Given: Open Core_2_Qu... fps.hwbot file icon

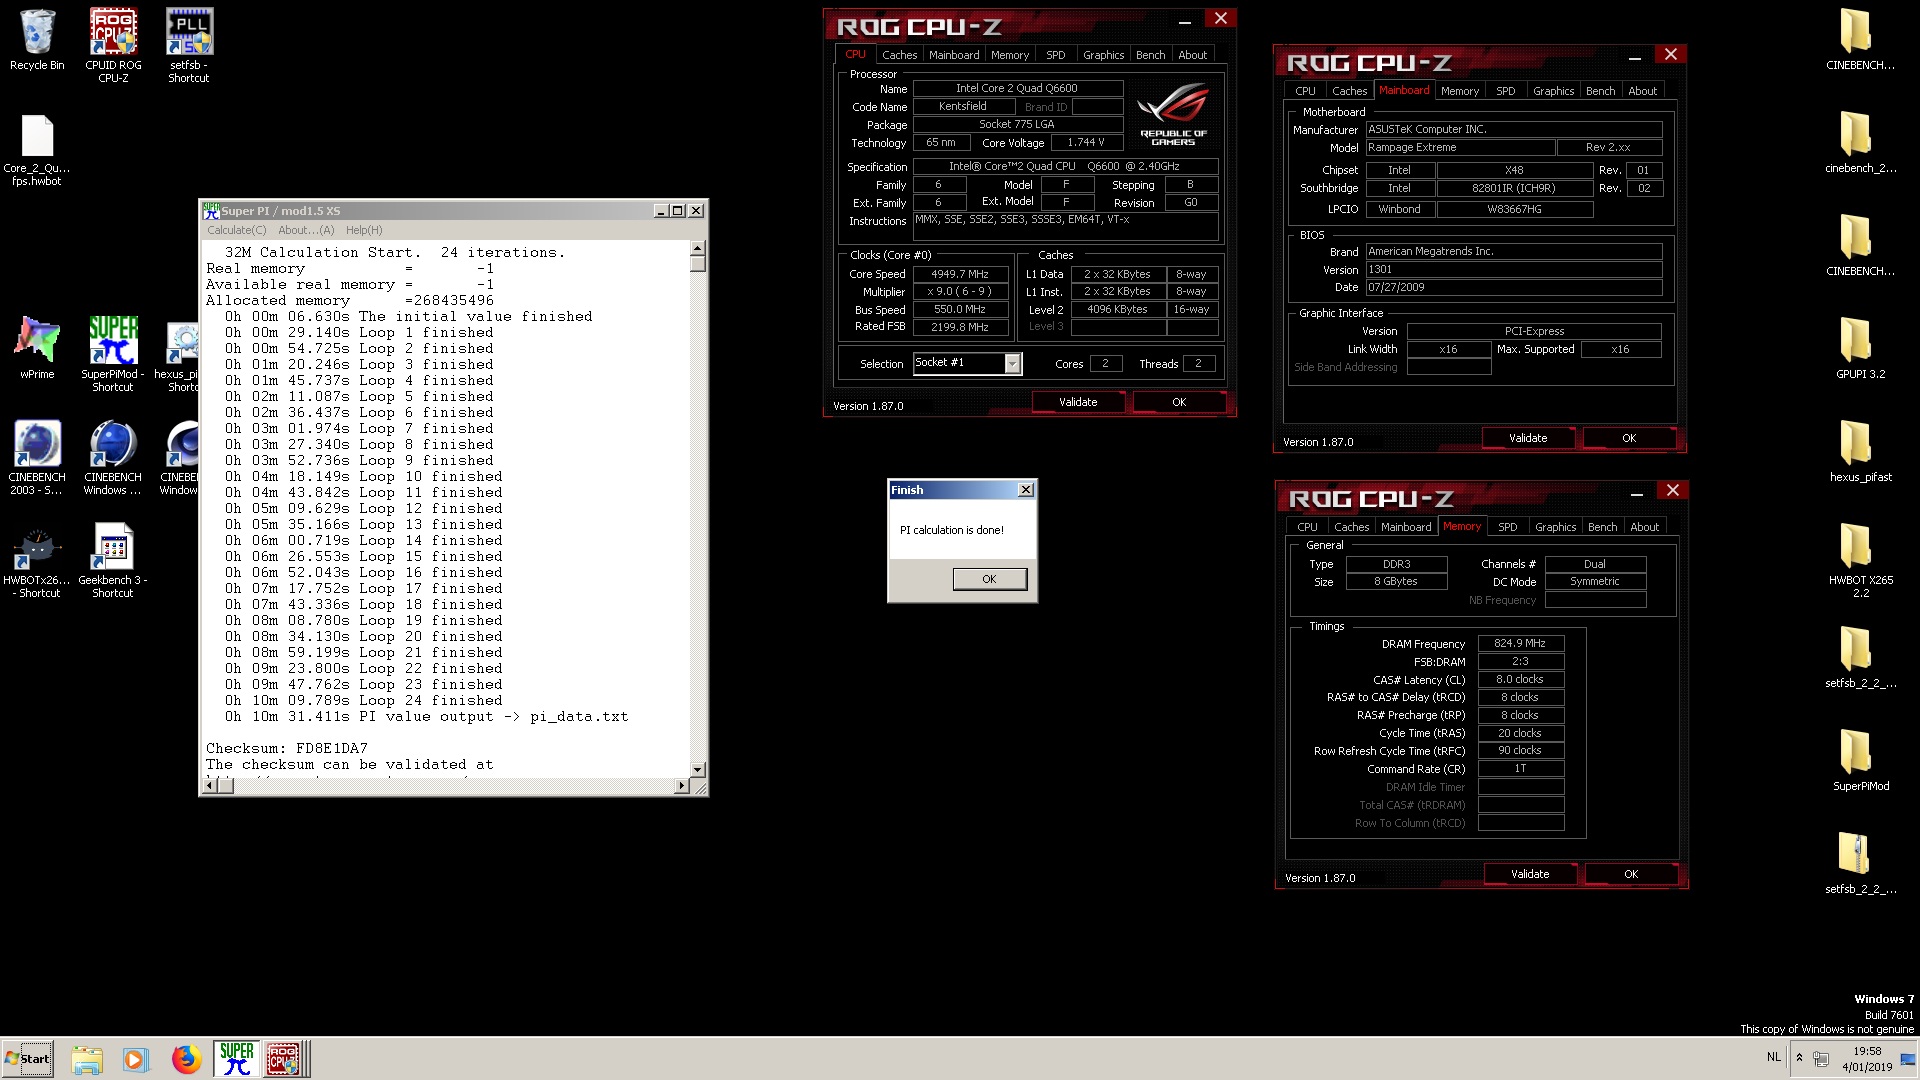Looking at the screenshot, I should 37,150.
